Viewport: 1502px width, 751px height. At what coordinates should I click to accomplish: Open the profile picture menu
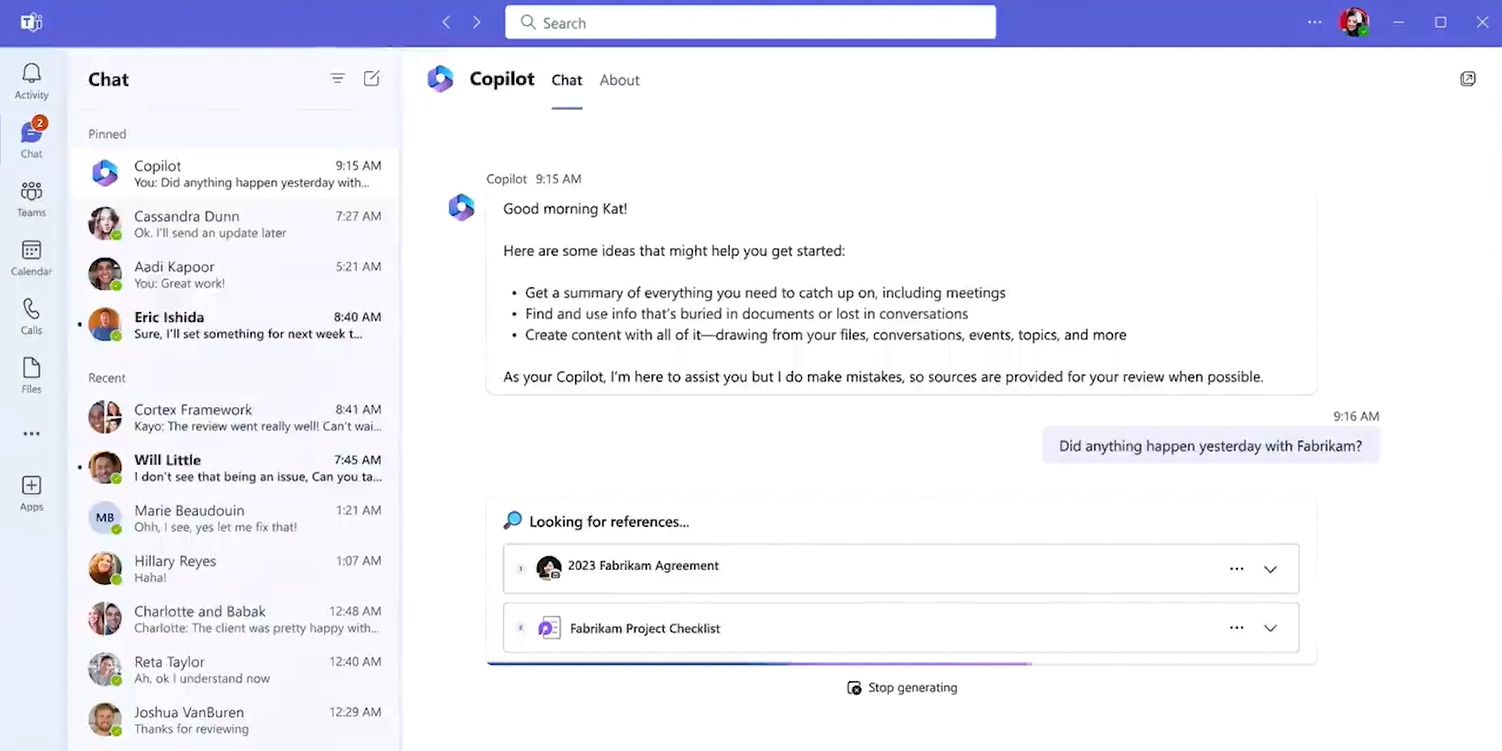click(x=1354, y=22)
